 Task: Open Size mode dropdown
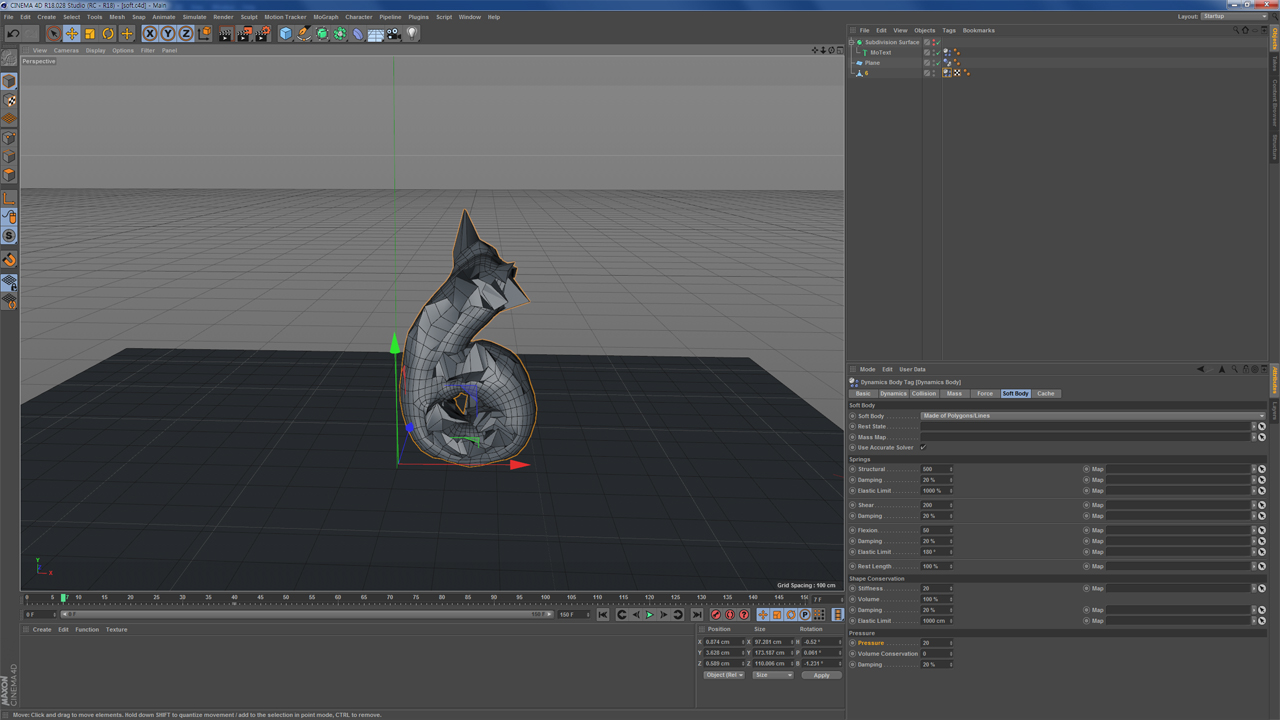[x=773, y=675]
